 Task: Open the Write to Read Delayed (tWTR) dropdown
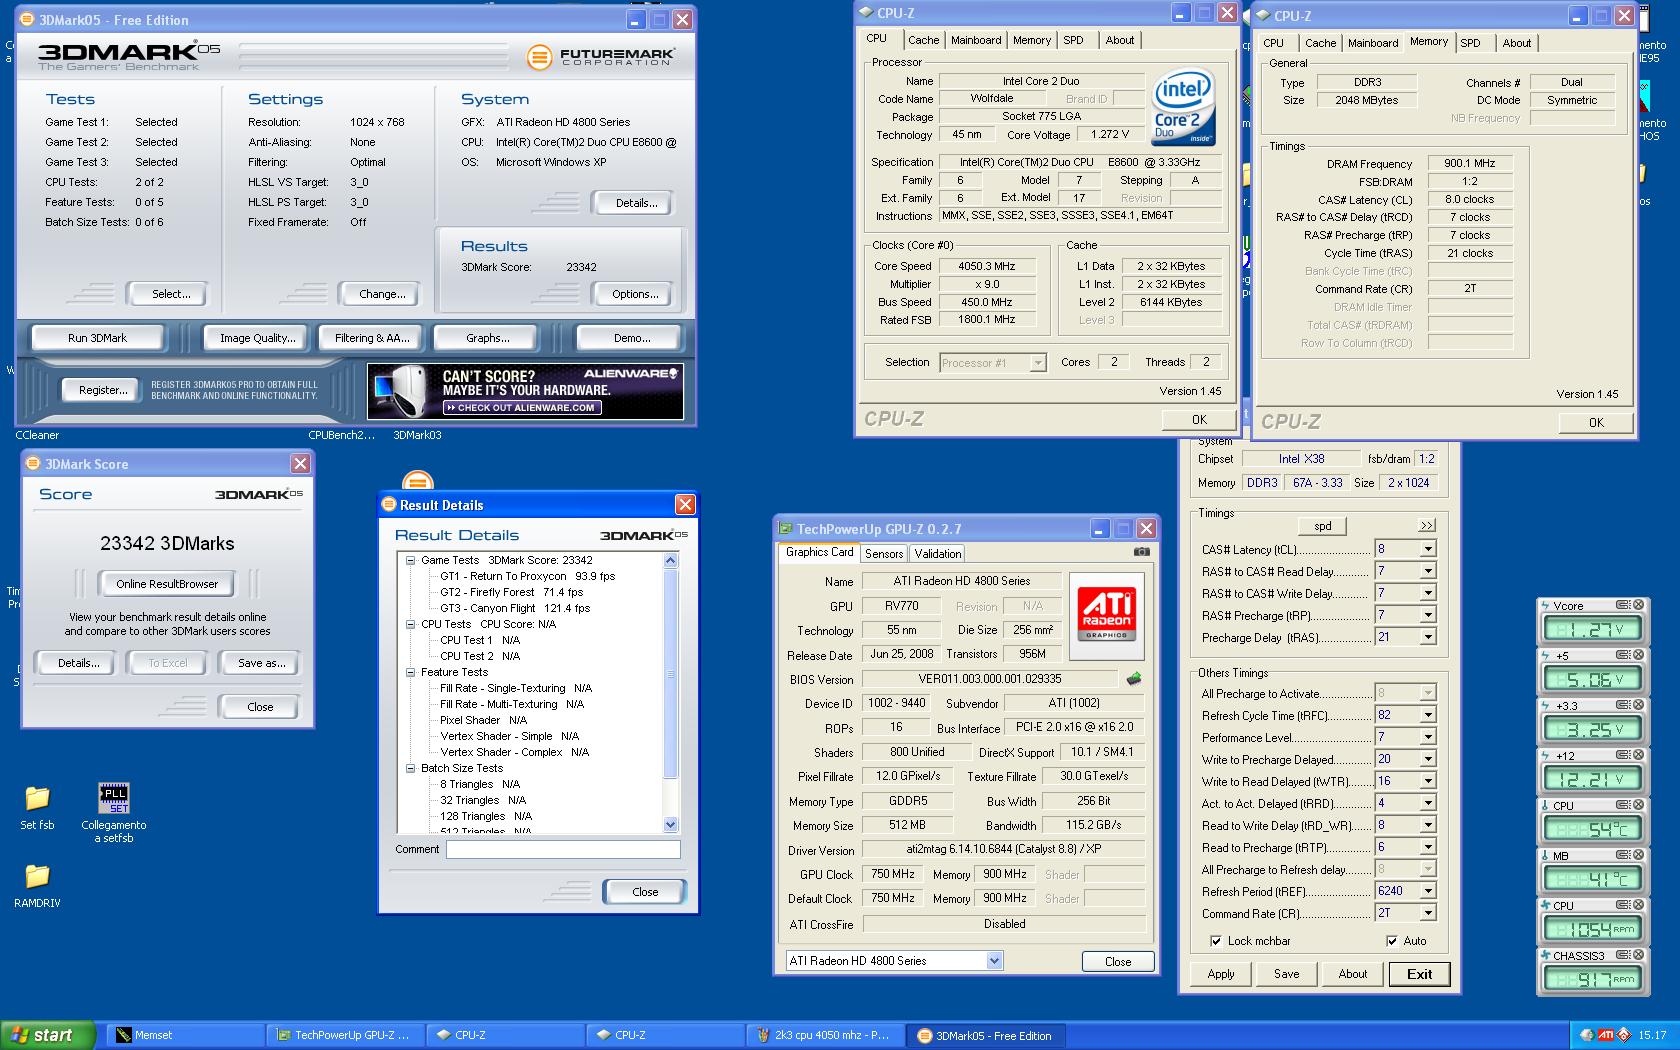1428,781
